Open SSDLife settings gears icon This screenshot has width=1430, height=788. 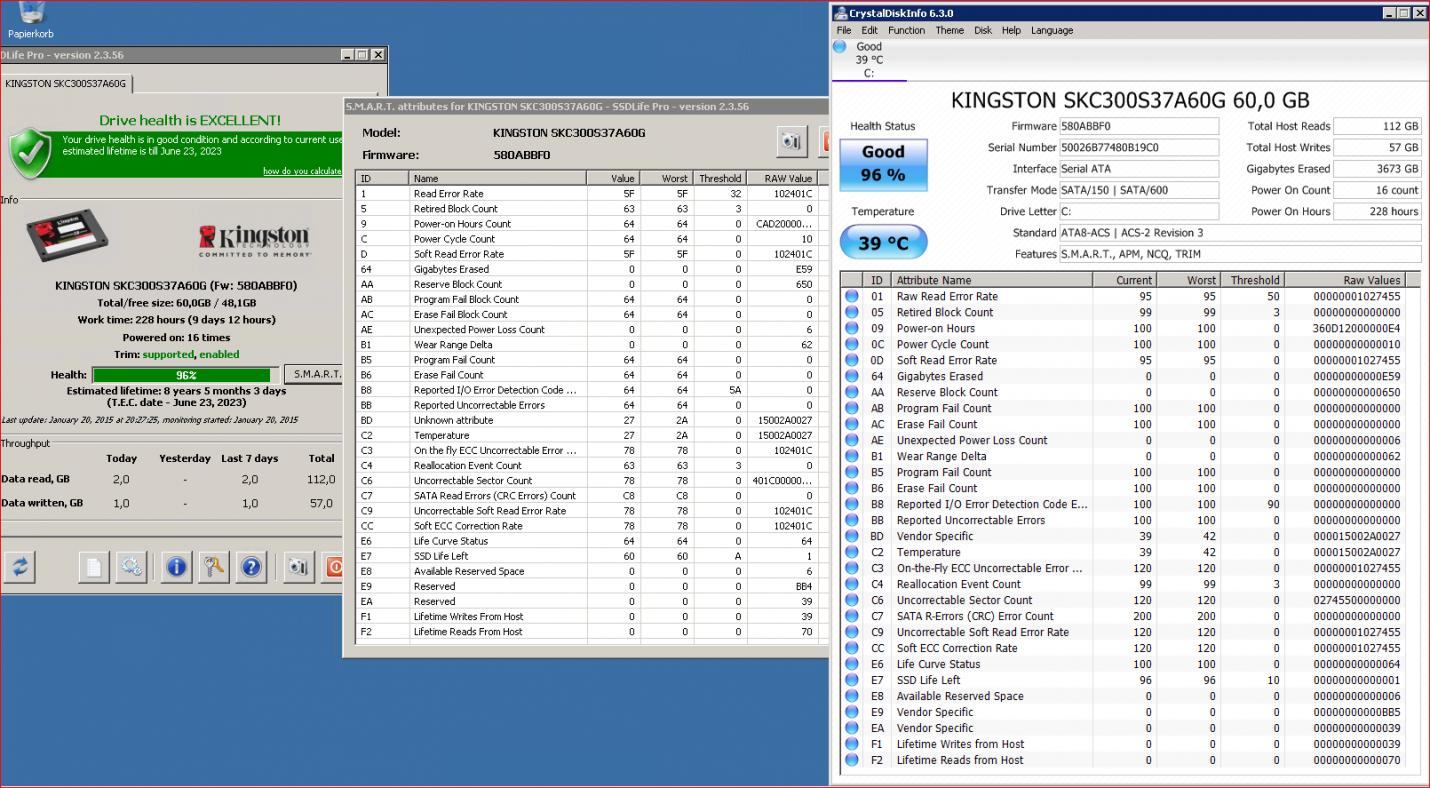pos(132,567)
